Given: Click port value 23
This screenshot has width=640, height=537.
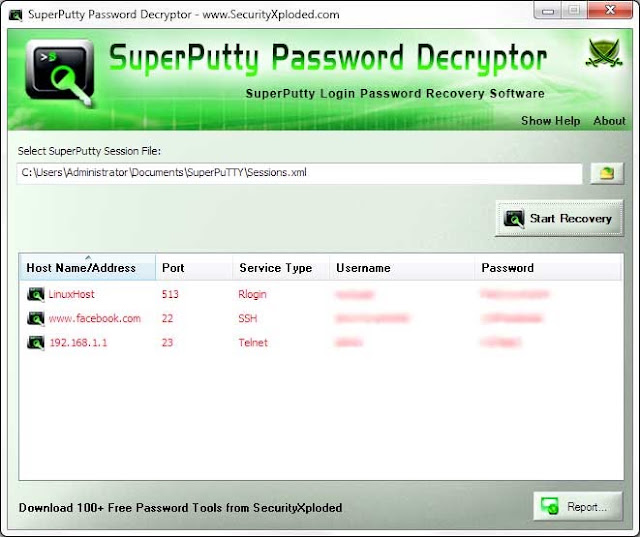Looking at the screenshot, I should click(x=167, y=343).
